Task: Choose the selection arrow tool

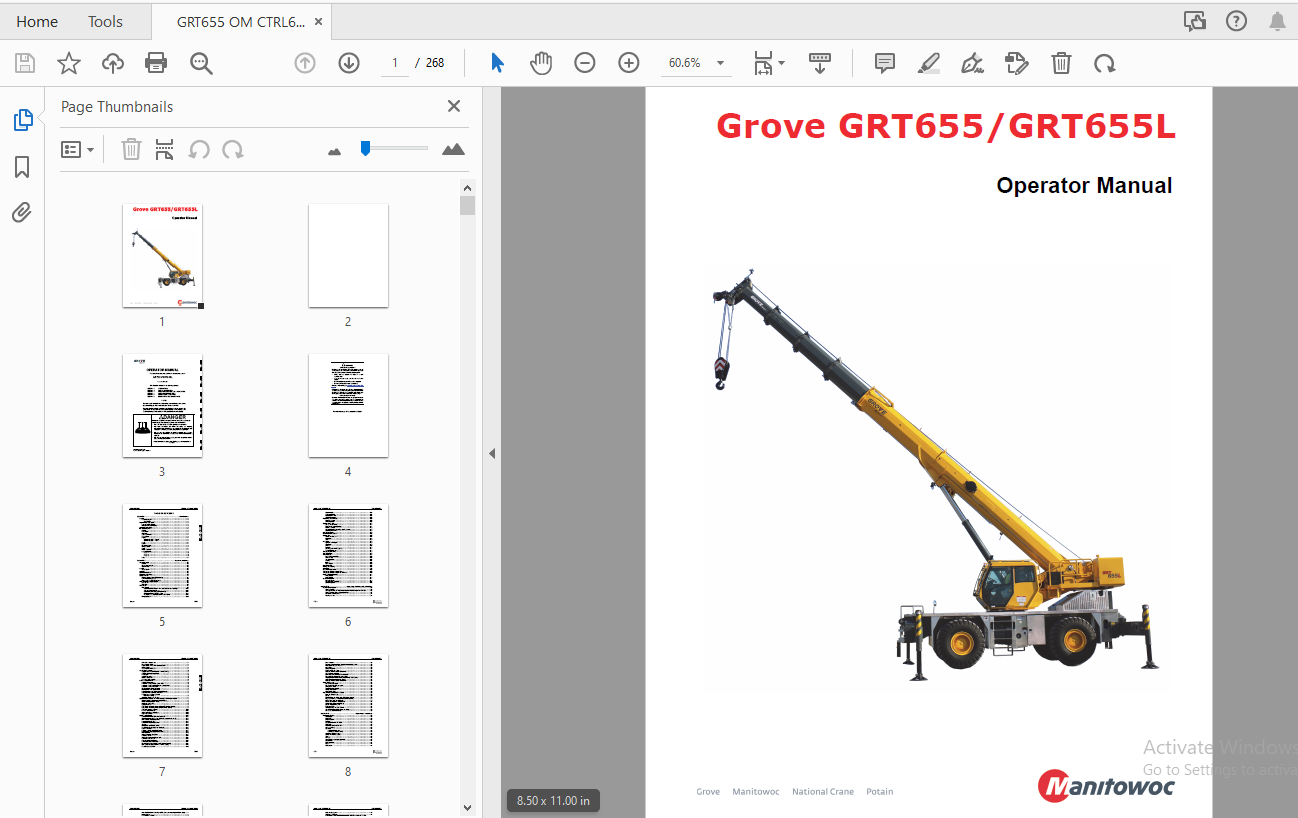Action: click(497, 63)
